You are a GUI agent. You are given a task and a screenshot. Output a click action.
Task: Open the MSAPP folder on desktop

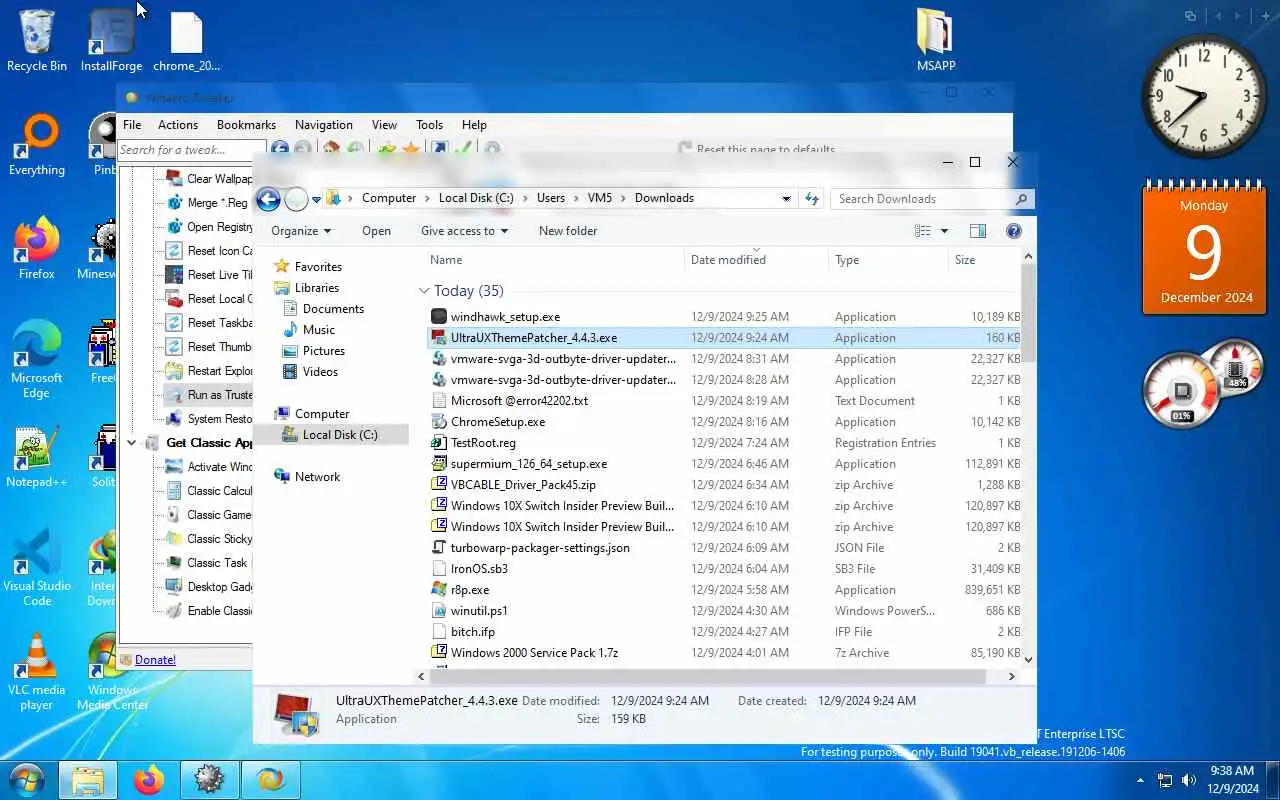coord(936,40)
